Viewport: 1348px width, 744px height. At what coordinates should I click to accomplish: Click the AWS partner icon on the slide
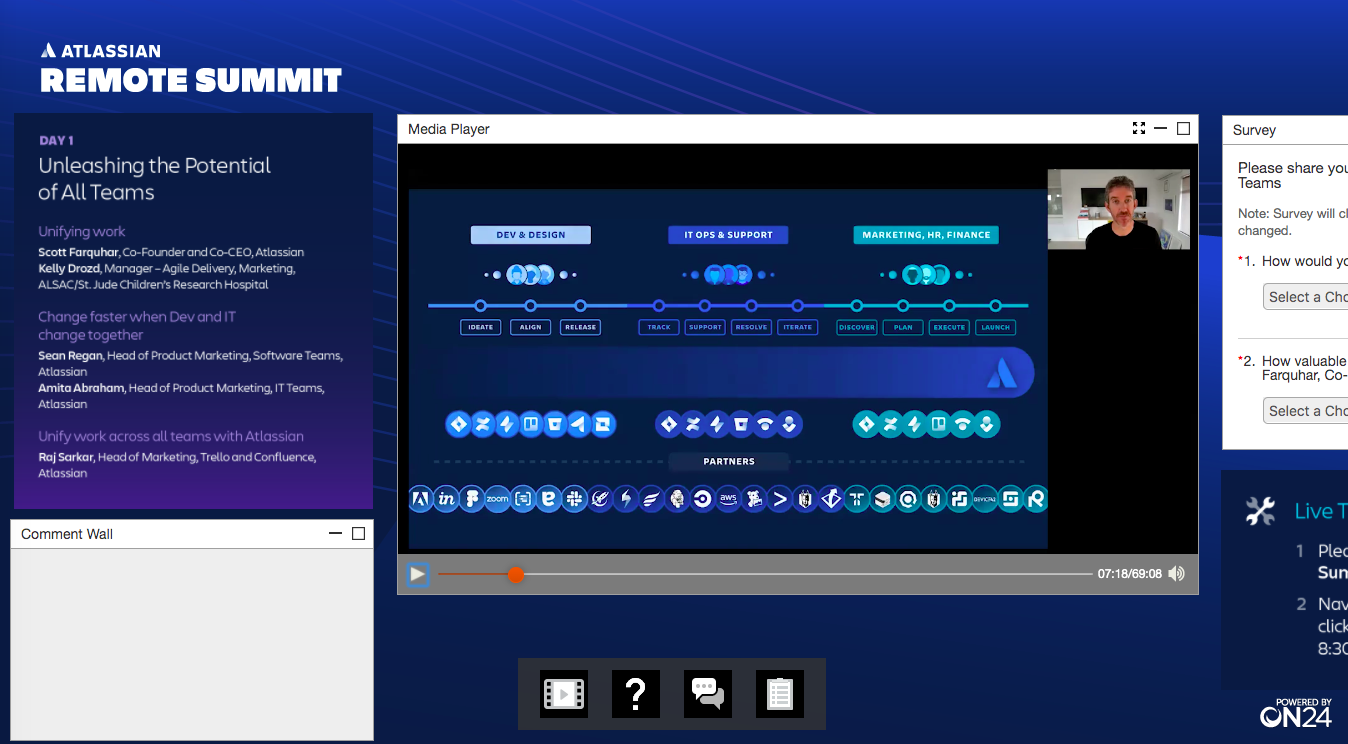[728, 498]
